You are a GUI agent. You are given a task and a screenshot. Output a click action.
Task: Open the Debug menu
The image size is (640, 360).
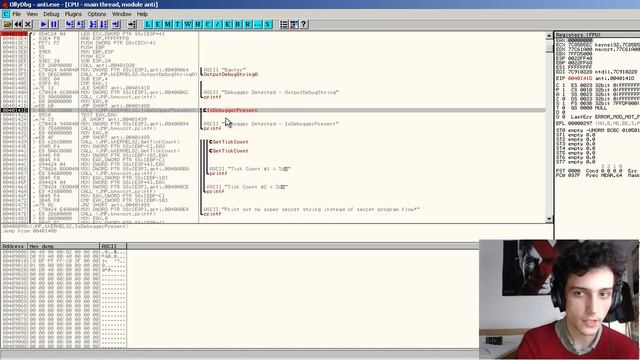(51, 14)
